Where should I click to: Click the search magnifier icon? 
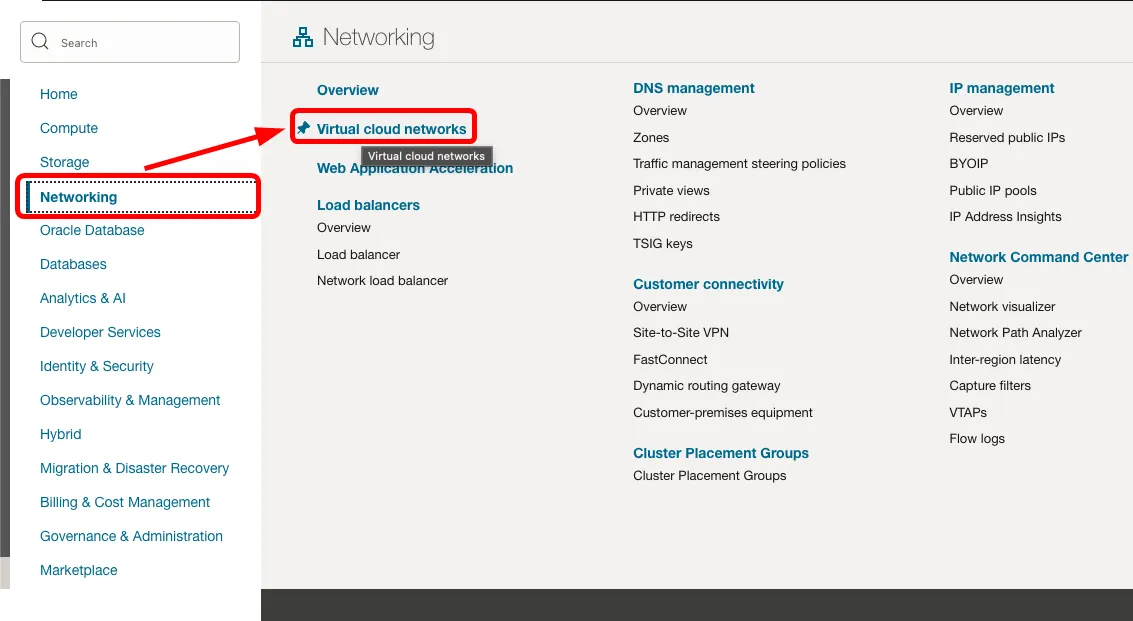pos(40,42)
